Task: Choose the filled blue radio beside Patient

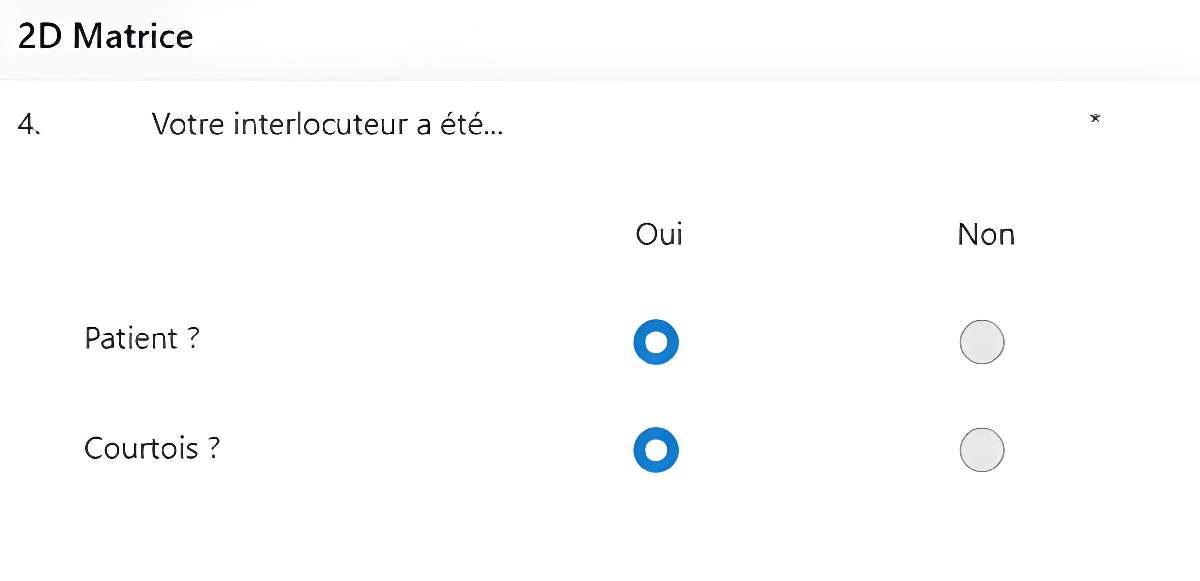Action: pyautogui.click(x=656, y=342)
